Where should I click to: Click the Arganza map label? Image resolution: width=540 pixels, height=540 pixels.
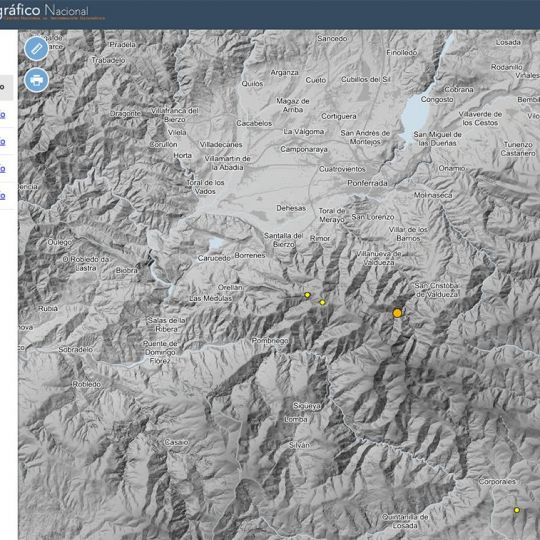[x=284, y=73]
